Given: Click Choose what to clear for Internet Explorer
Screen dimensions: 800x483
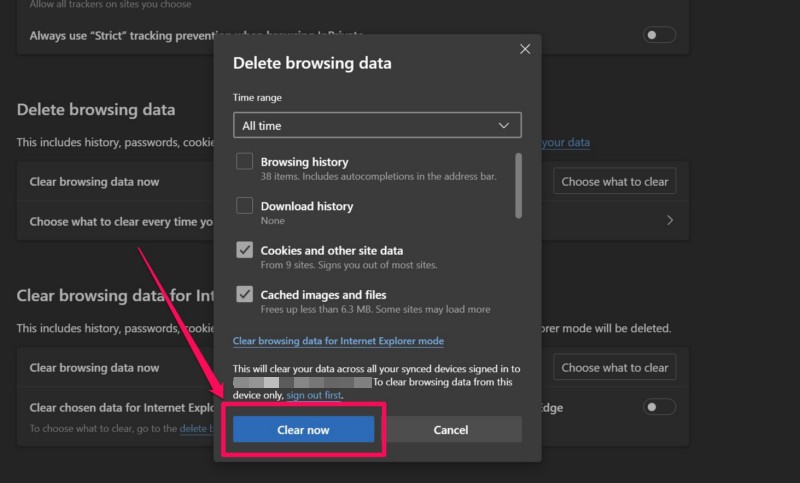Looking at the screenshot, I should pyautogui.click(x=614, y=367).
